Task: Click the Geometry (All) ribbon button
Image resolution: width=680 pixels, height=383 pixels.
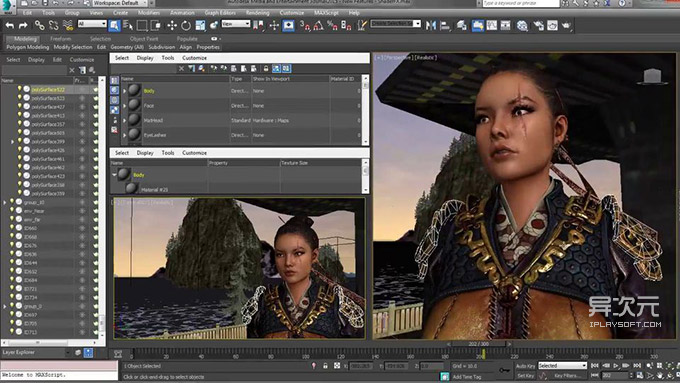Action: coord(127,47)
